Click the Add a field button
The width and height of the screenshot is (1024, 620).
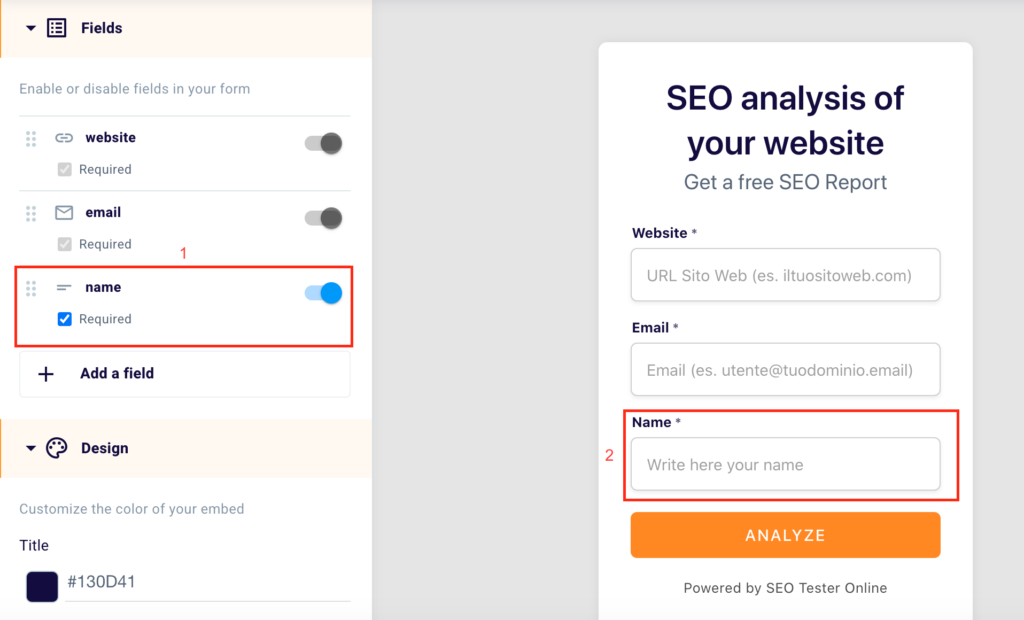185,374
